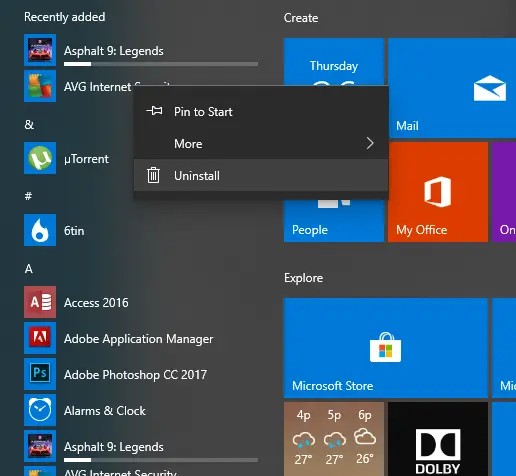The height and width of the screenshot is (476, 516).
Task: Click the pin icon next to Pin to Start
Action: [154, 111]
